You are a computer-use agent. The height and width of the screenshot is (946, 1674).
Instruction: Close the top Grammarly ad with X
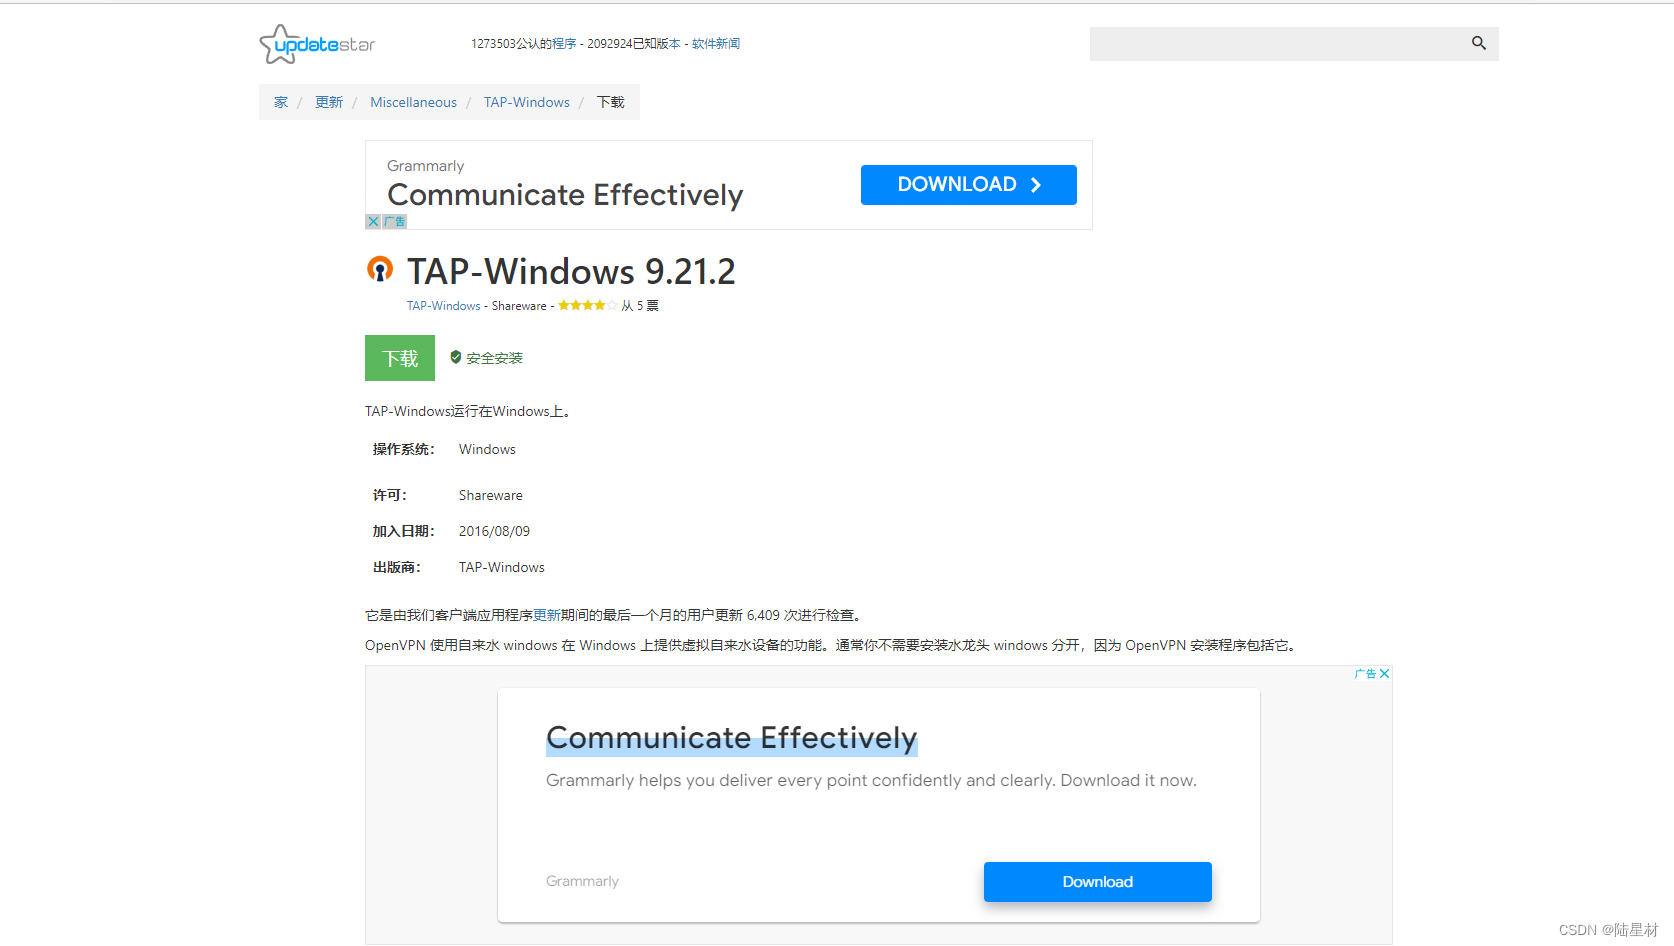[373, 222]
